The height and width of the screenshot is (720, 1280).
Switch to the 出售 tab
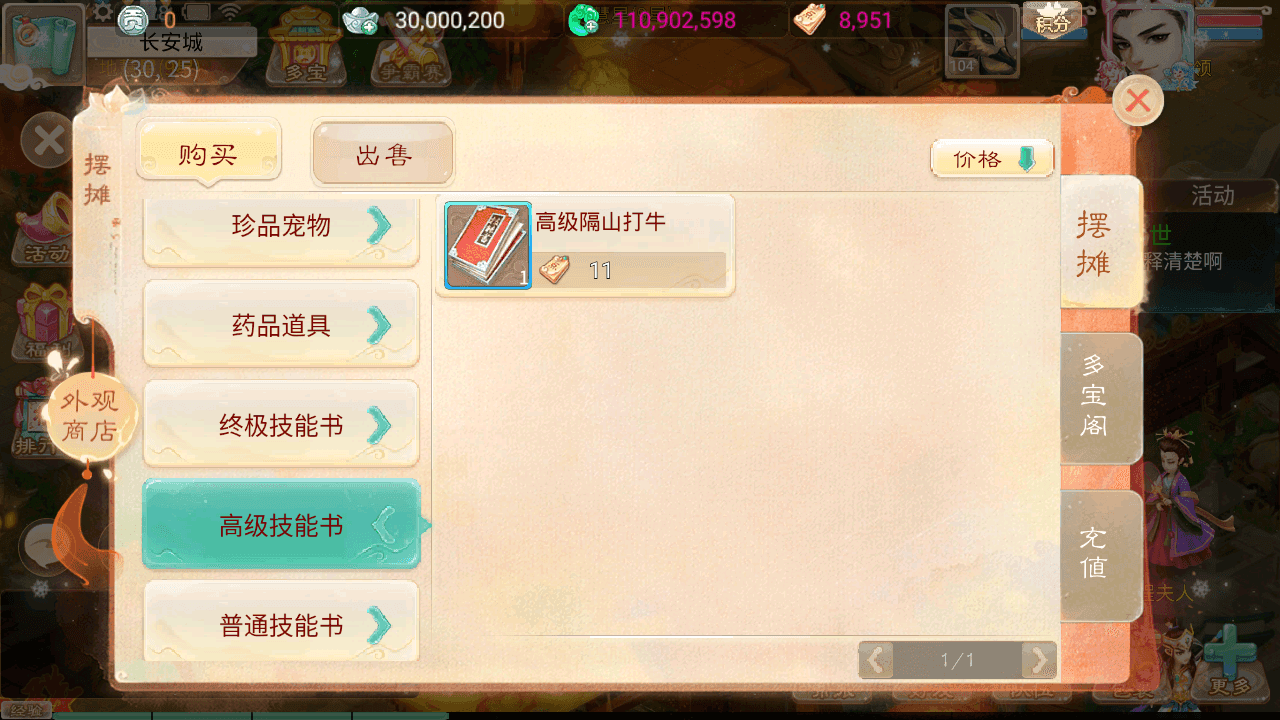pyautogui.click(x=384, y=153)
